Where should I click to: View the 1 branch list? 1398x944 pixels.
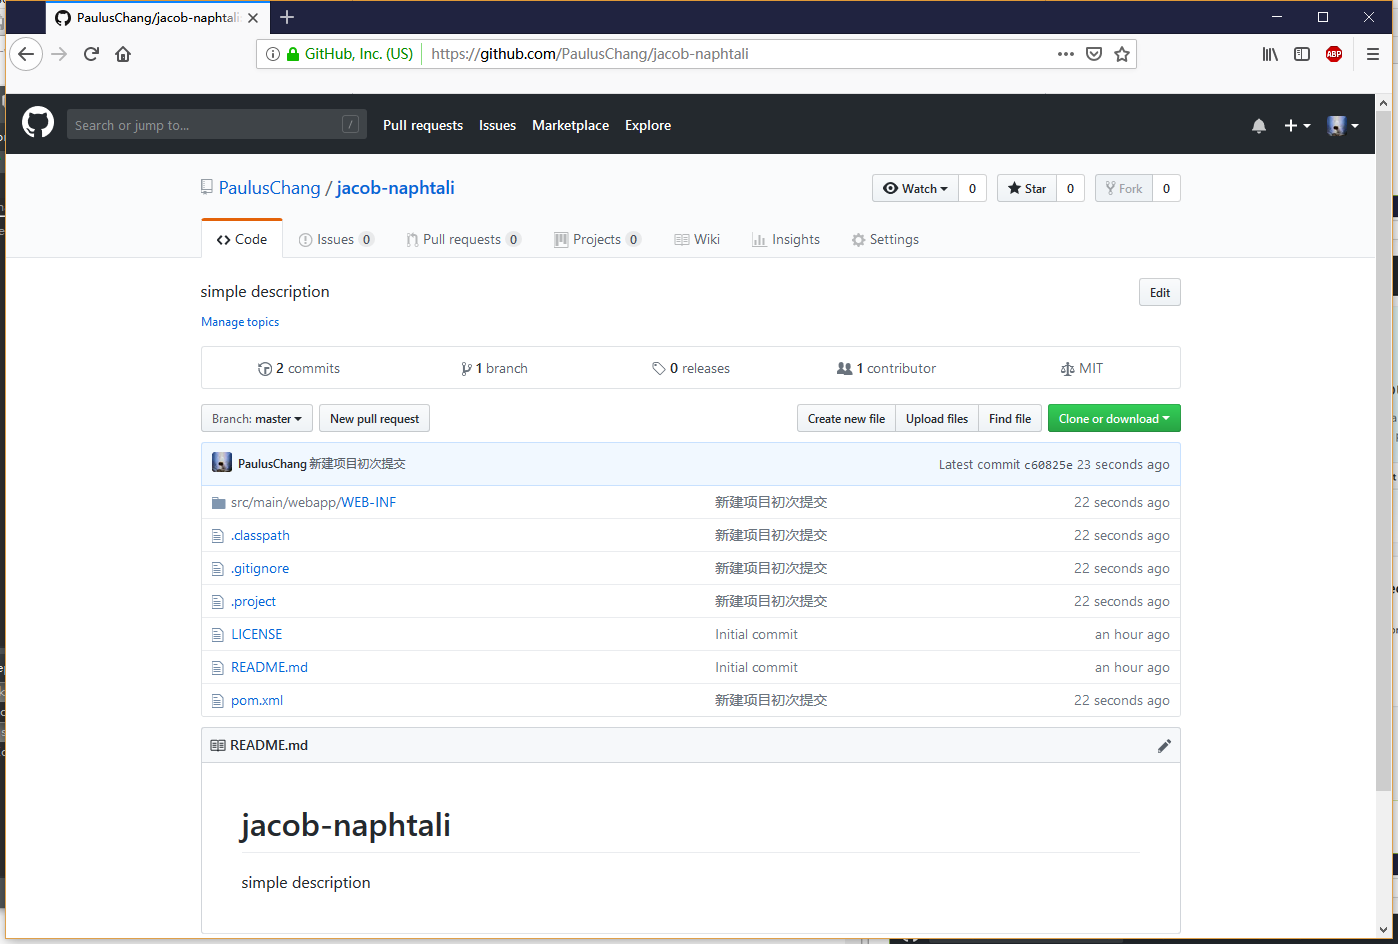click(494, 369)
